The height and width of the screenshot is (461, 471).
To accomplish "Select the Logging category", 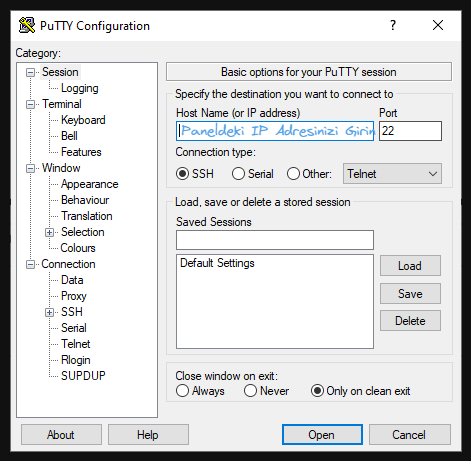I will point(80,88).
